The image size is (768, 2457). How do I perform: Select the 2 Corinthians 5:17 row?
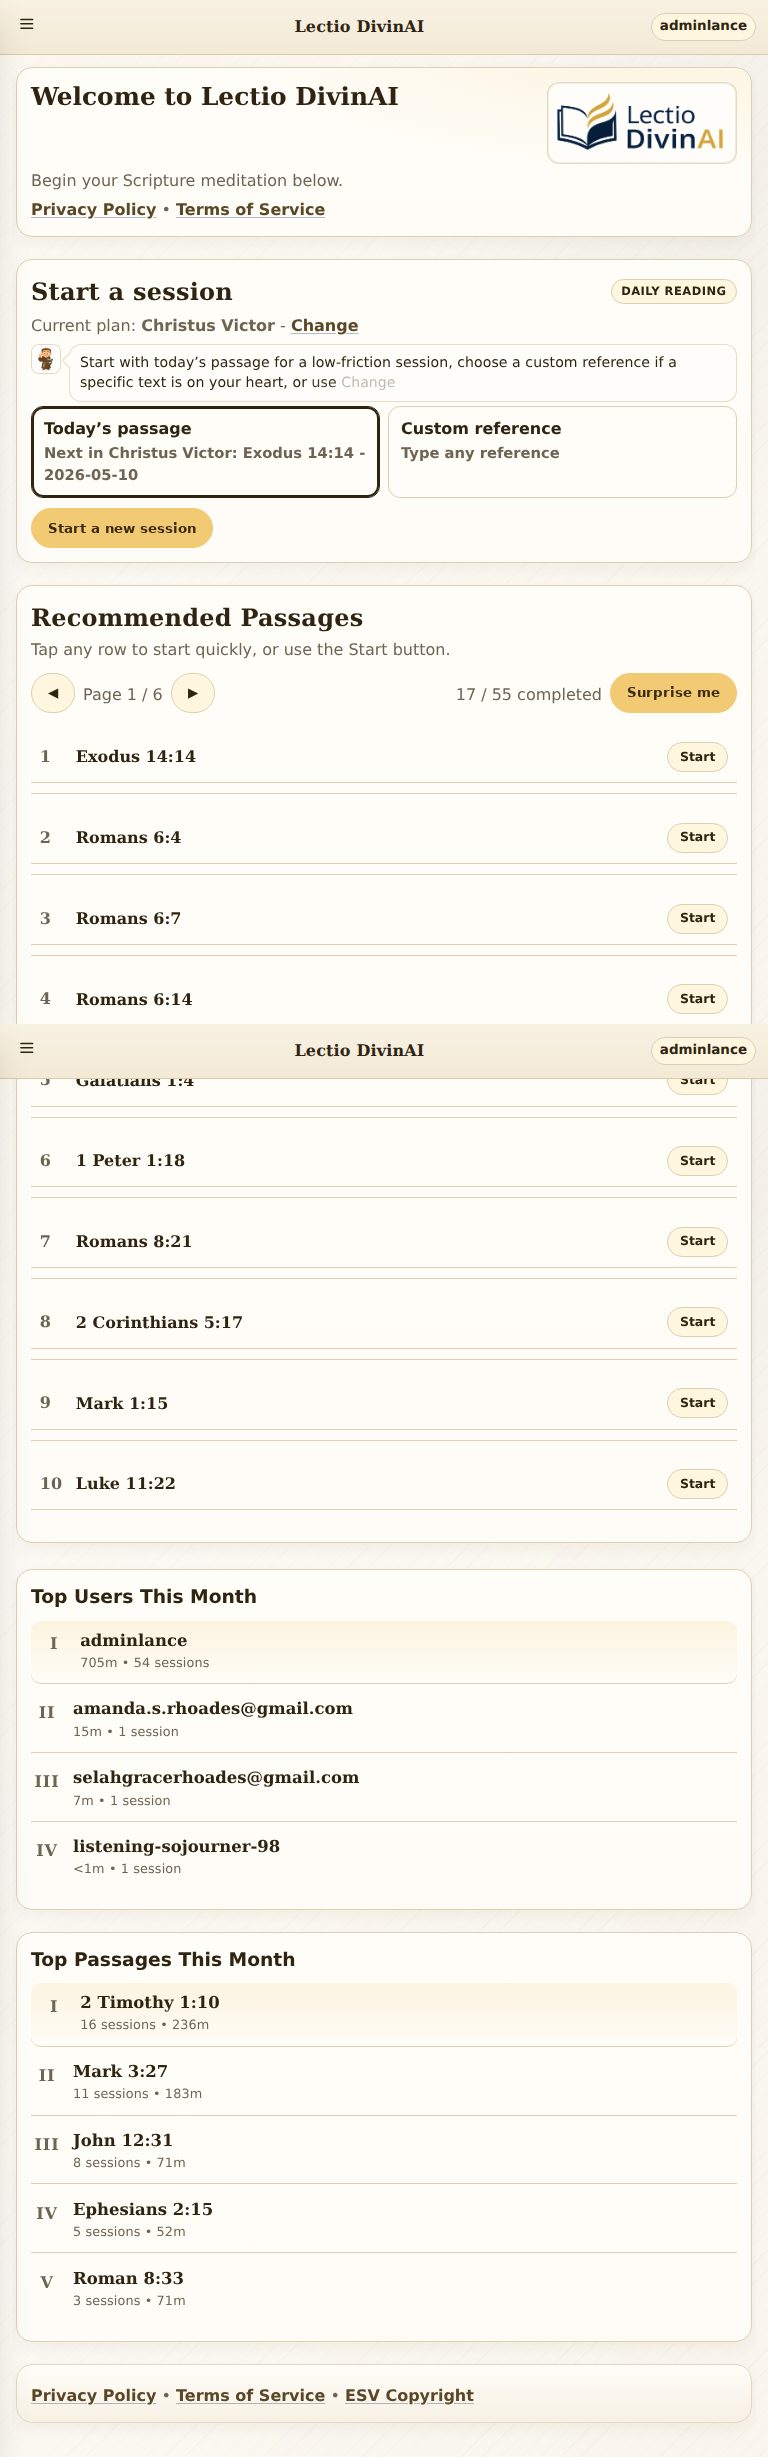pyautogui.click(x=384, y=1322)
